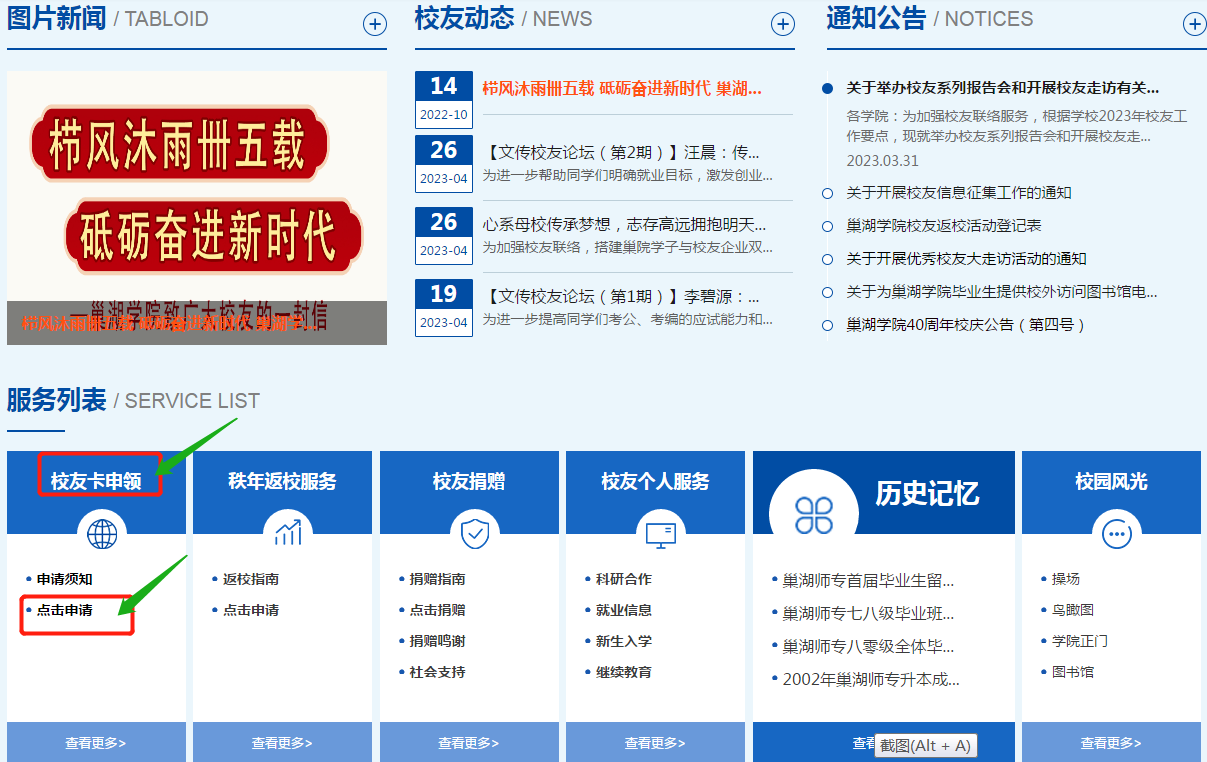Expand 校友动态 news with plus icon
Screen dimensions: 1207x762
[782, 24]
